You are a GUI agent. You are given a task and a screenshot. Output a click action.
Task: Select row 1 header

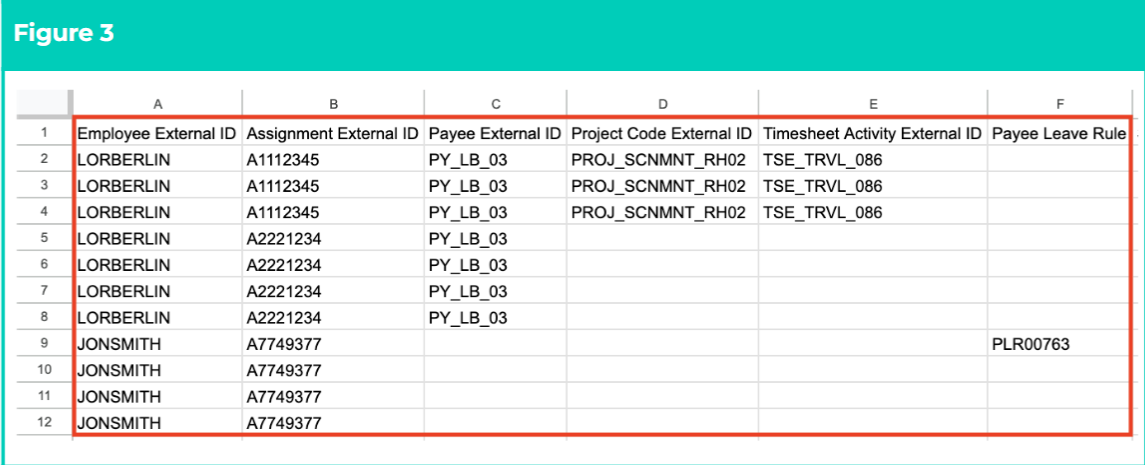click(x=44, y=134)
